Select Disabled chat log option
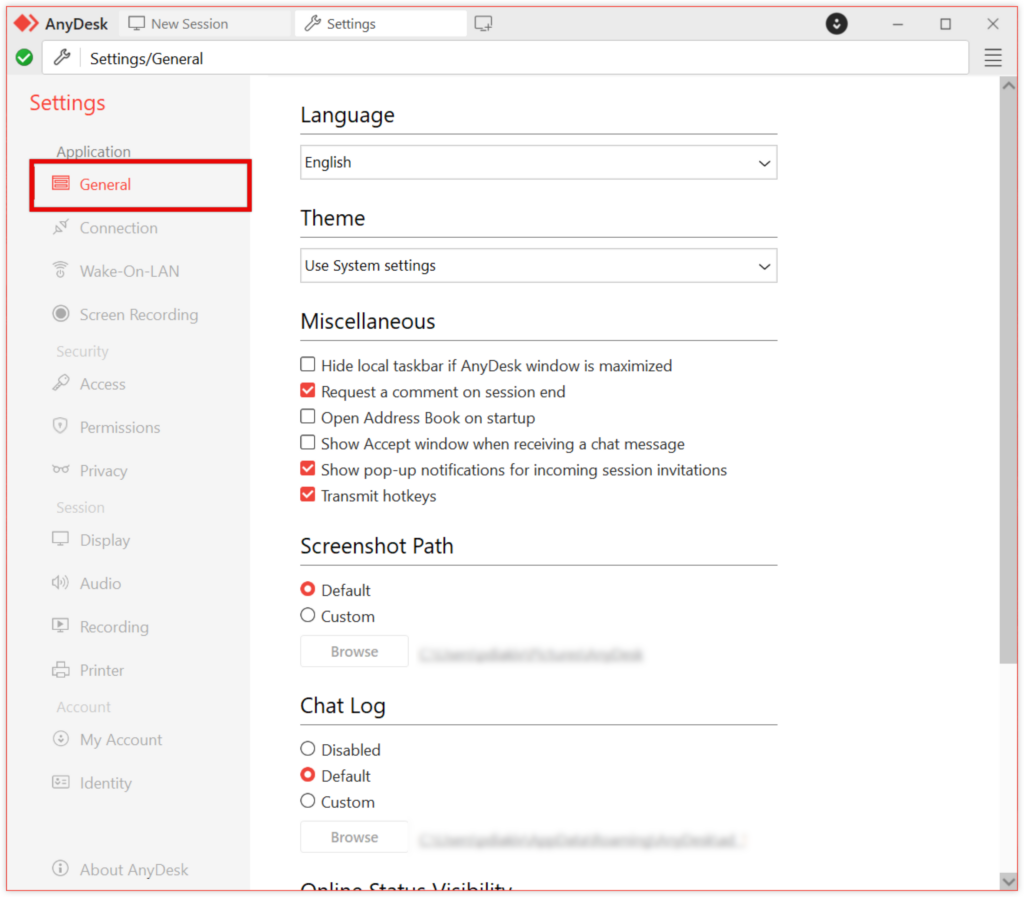The image size is (1024, 897). pos(308,749)
